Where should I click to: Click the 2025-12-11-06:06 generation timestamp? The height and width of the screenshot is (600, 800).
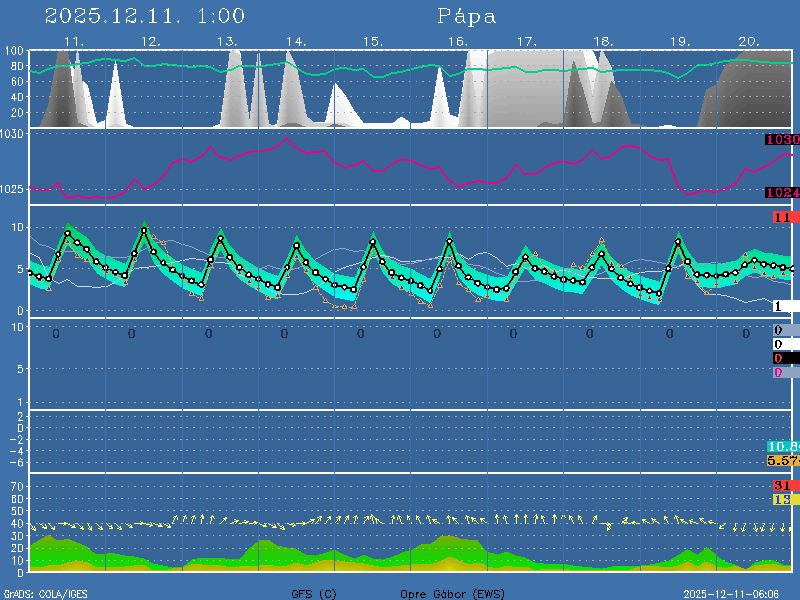738,594
